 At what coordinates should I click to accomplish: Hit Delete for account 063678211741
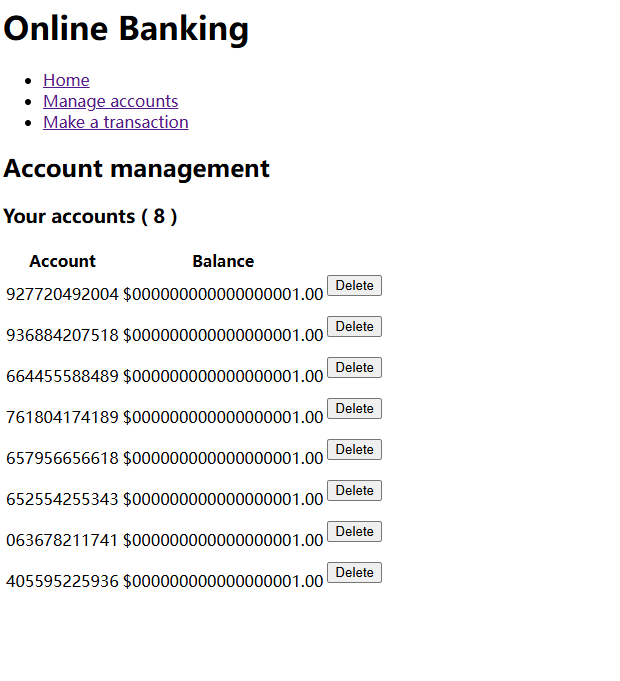pos(354,532)
